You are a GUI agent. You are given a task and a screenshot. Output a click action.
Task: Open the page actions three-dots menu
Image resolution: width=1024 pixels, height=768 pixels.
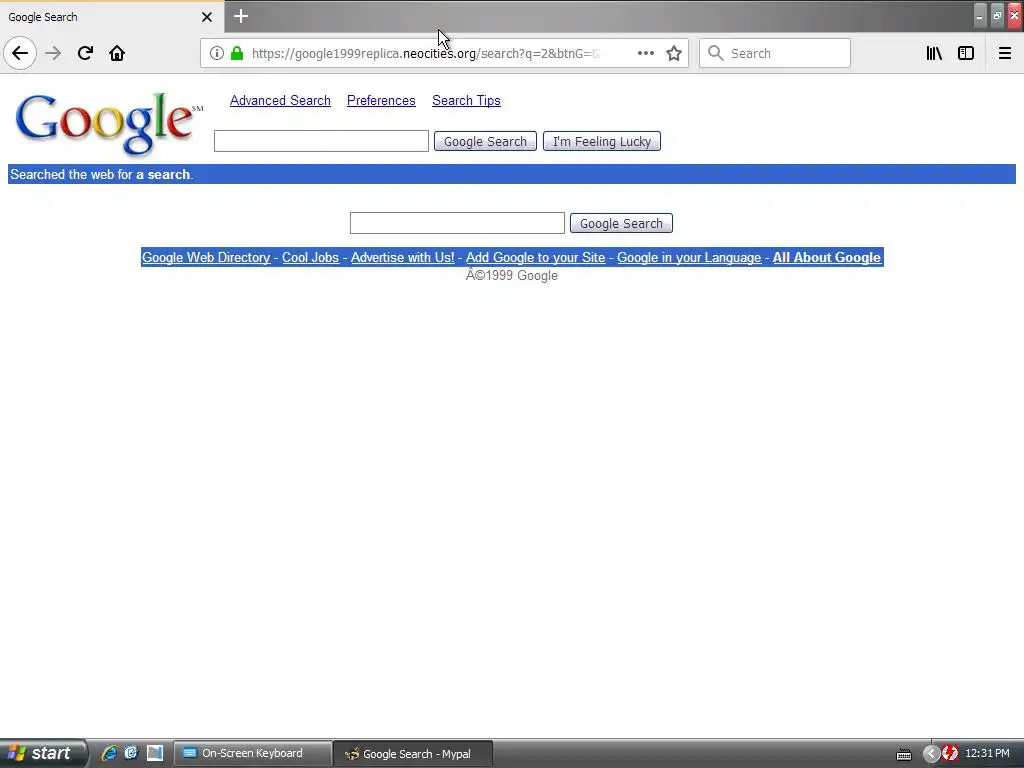645,53
